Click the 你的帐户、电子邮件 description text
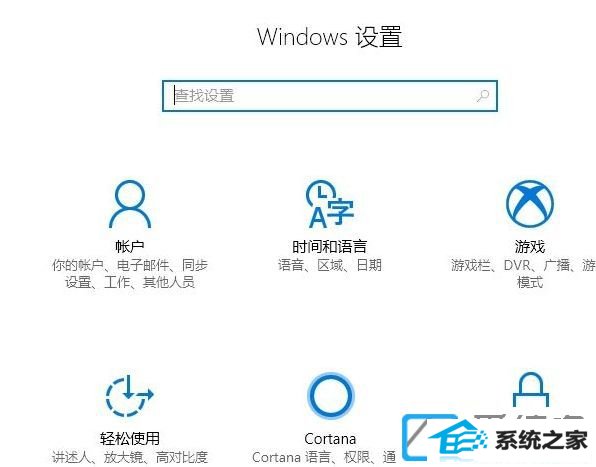Screen dimensions: 596x467 click(130, 274)
